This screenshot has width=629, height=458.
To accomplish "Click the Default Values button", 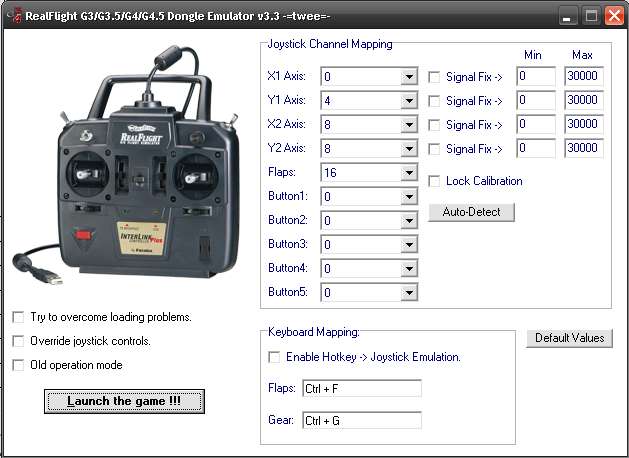I will [569, 338].
